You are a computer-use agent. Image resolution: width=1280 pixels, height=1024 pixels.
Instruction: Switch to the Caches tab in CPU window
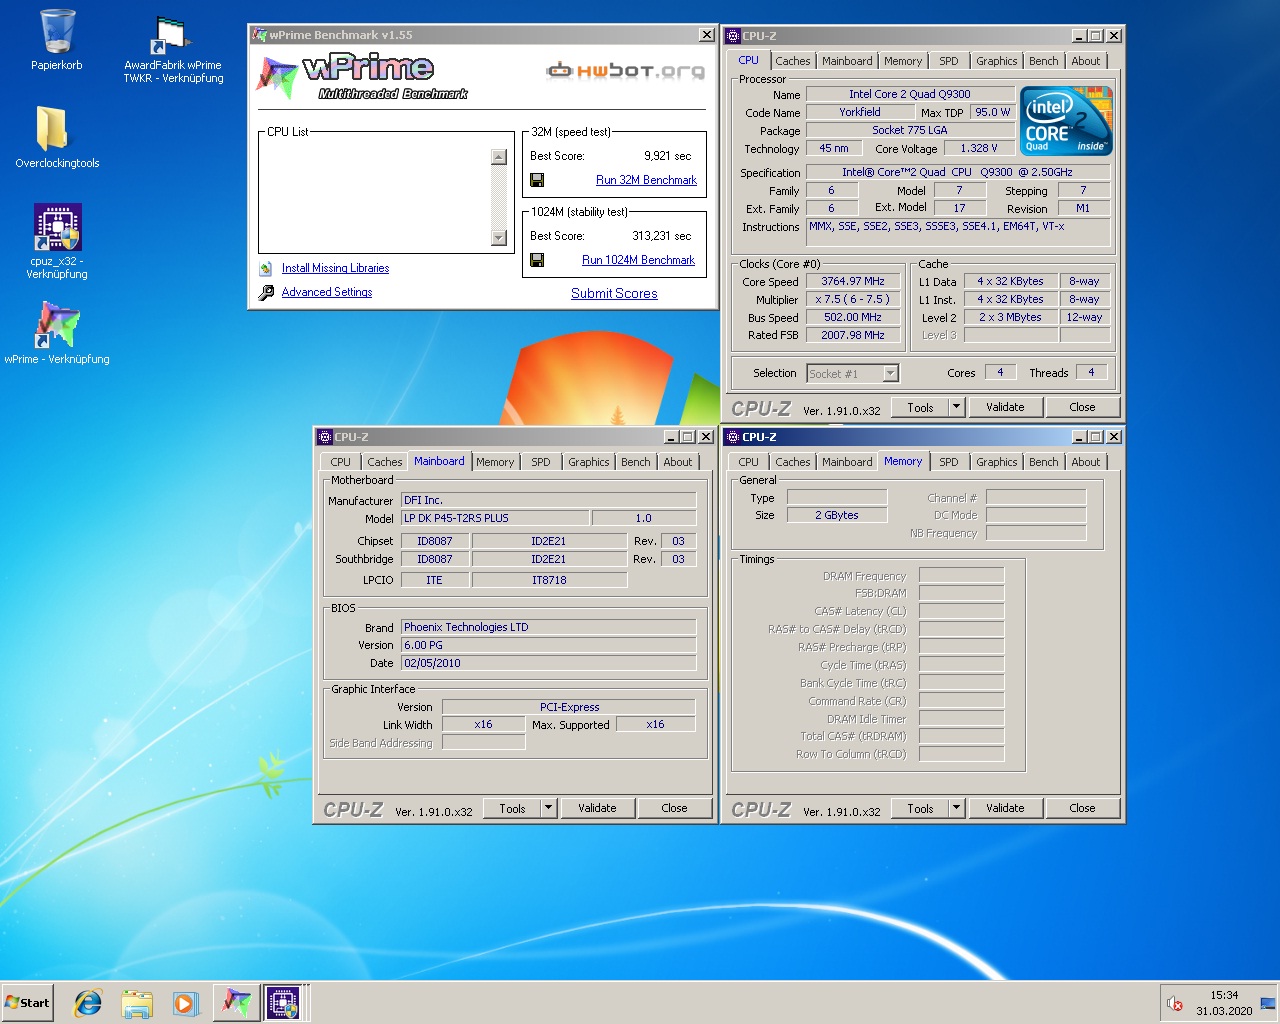pyautogui.click(x=793, y=61)
